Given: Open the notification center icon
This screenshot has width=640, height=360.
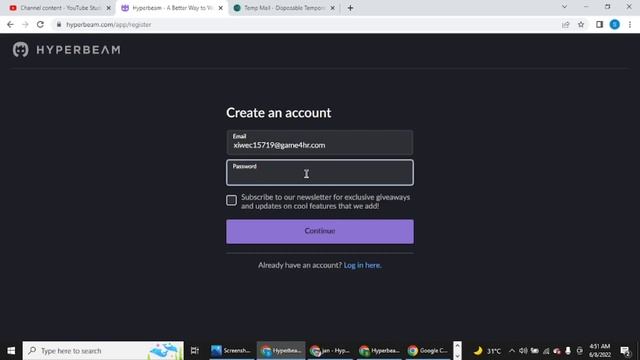Looking at the screenshot, I should point(625,351).
